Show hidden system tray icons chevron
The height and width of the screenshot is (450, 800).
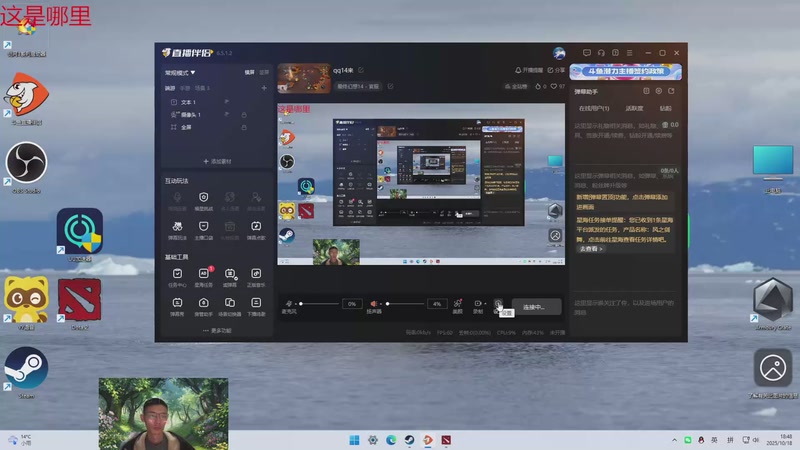(x=674, y=440)
